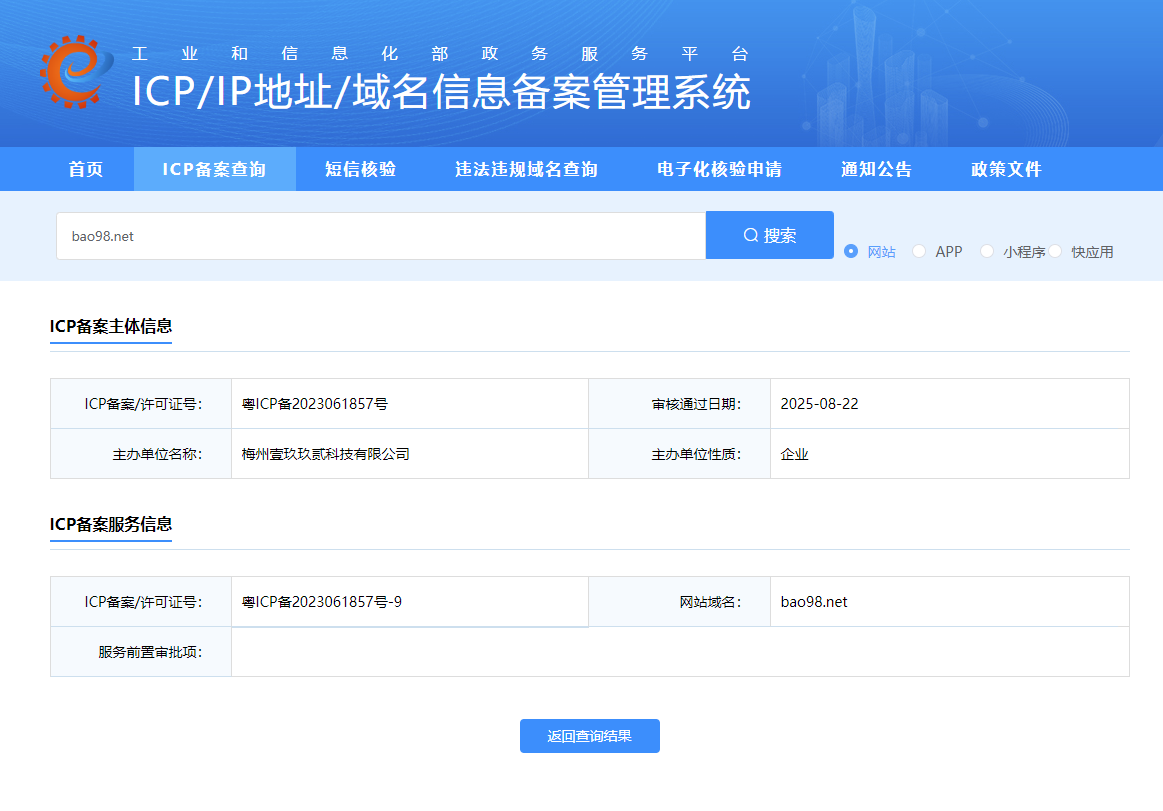Switch to the ICP备案查询 tab
Viewport: 1163px width, 811px height.
pyautogui.click(x=214, y=169)
